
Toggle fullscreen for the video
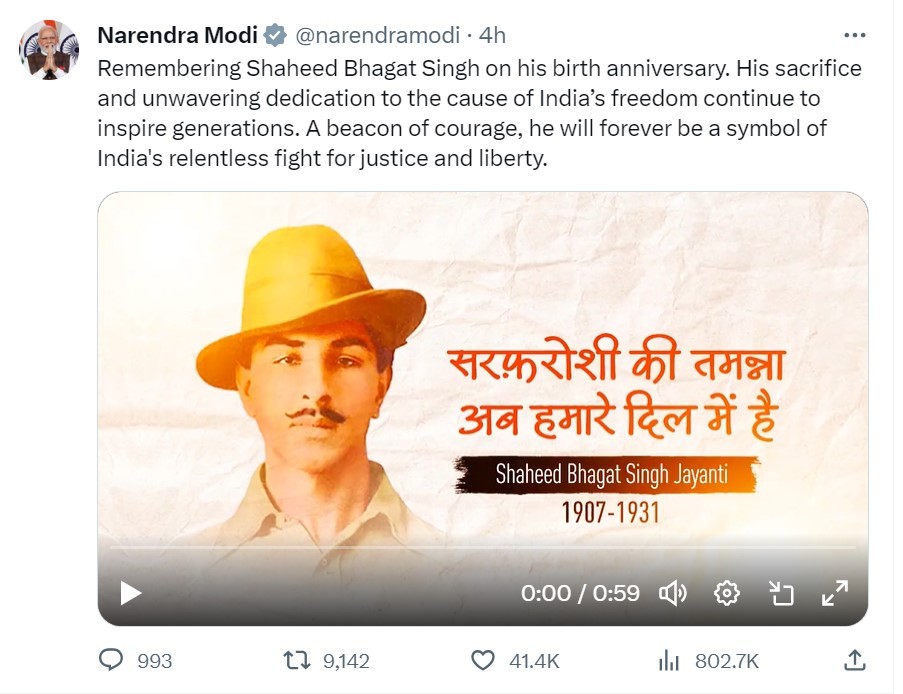click(835, 593)
